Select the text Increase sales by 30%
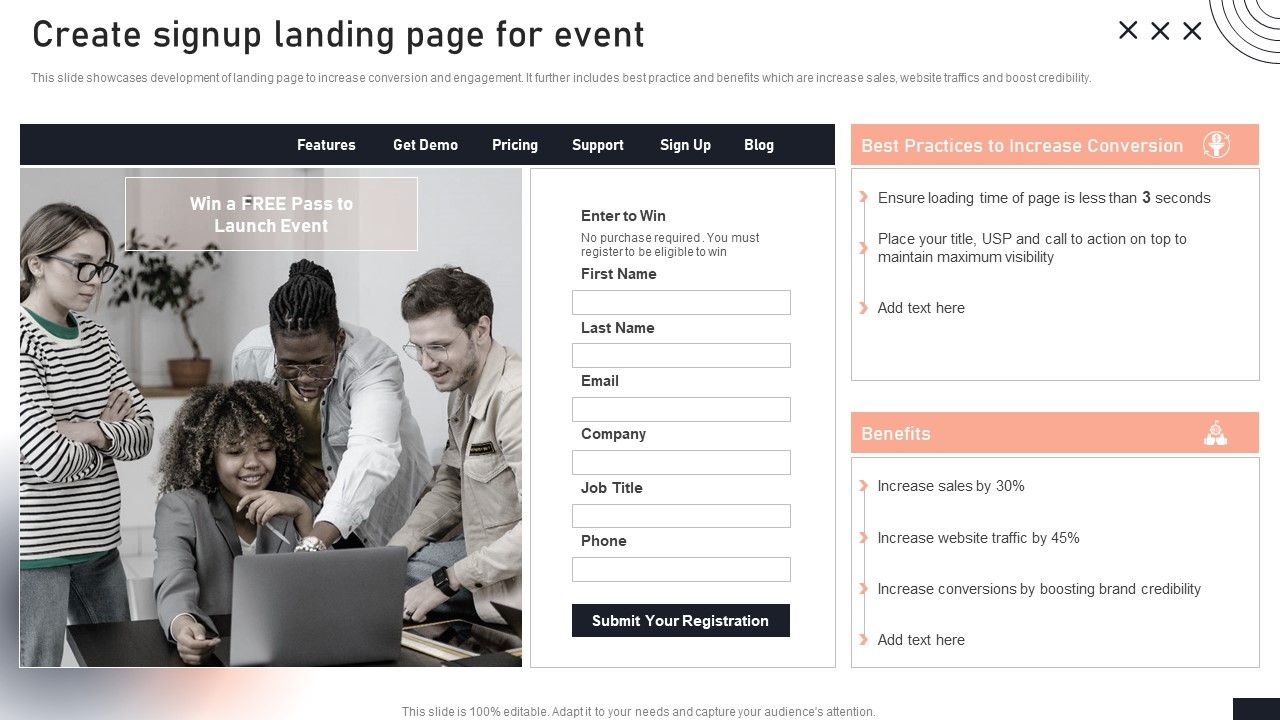 click(951, 486)
